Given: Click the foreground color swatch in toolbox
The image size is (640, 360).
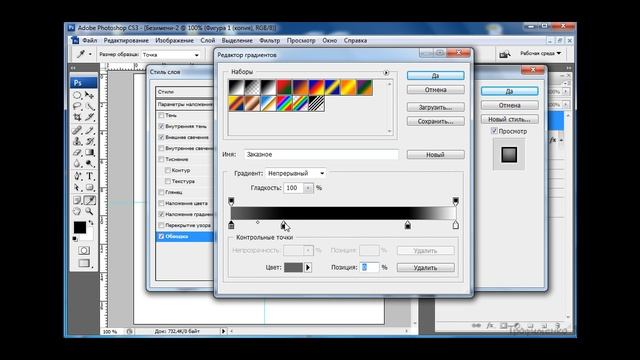Looking at the screenshot, I should (x=80, y=227).
